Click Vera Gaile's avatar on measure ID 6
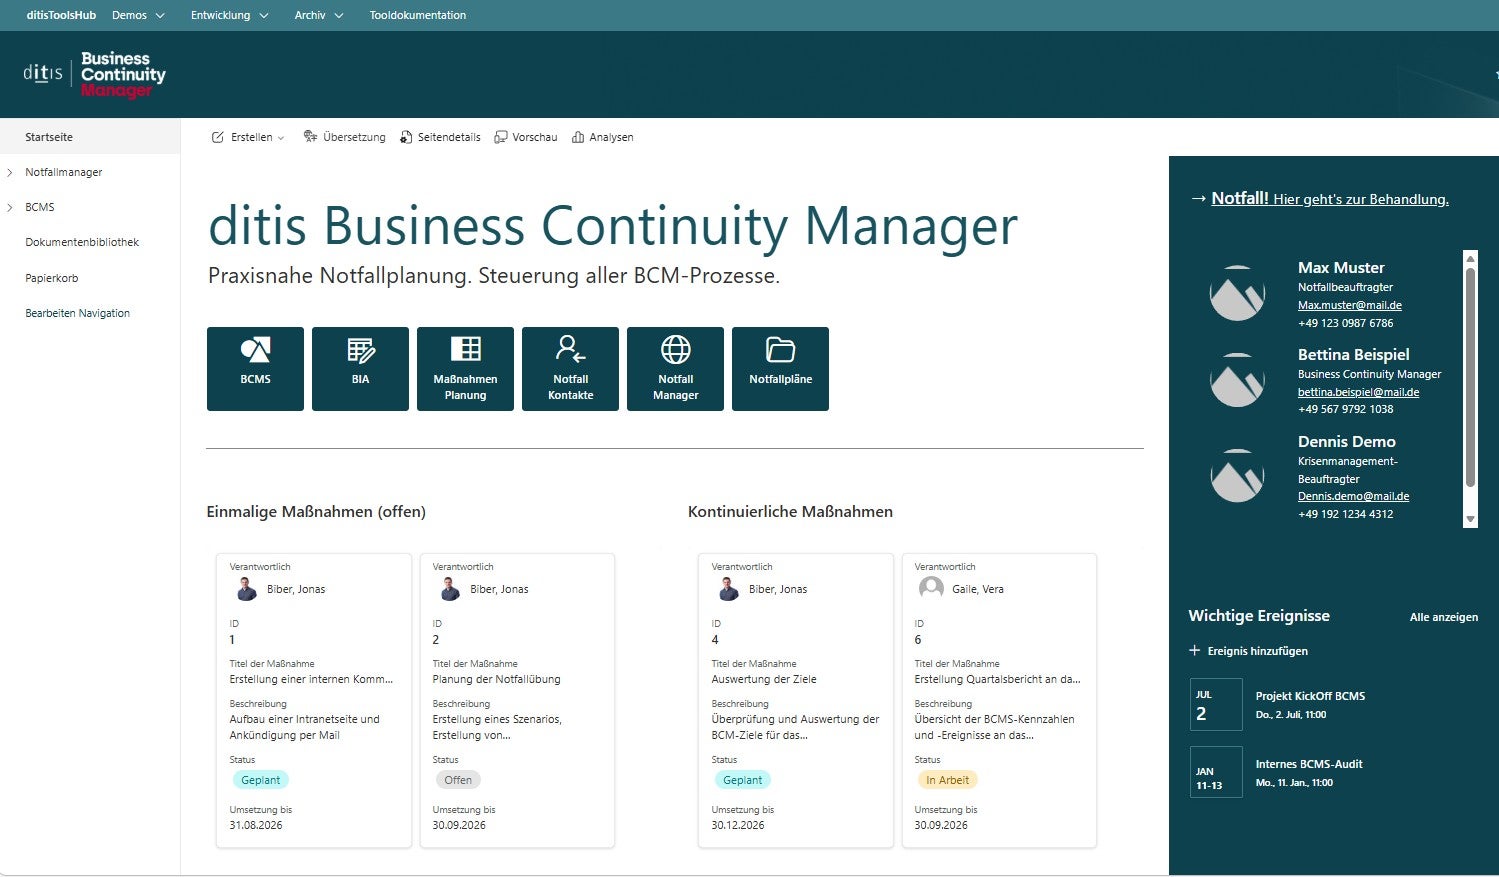The image size is (1499, 877). [x=931, y=589]
